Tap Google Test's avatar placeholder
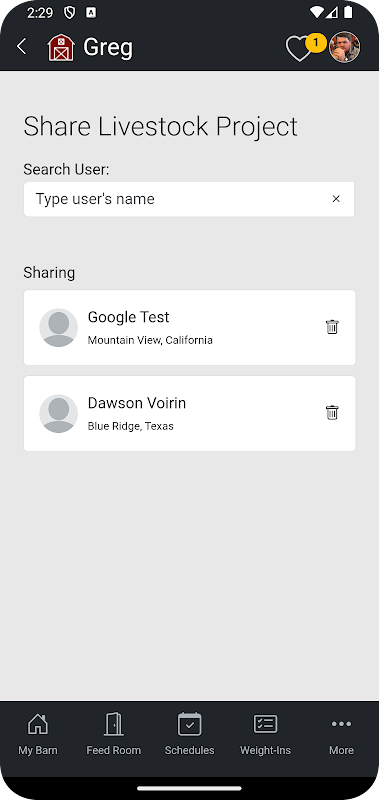This screenshot has width=379, height=800. tap(59, 328)
